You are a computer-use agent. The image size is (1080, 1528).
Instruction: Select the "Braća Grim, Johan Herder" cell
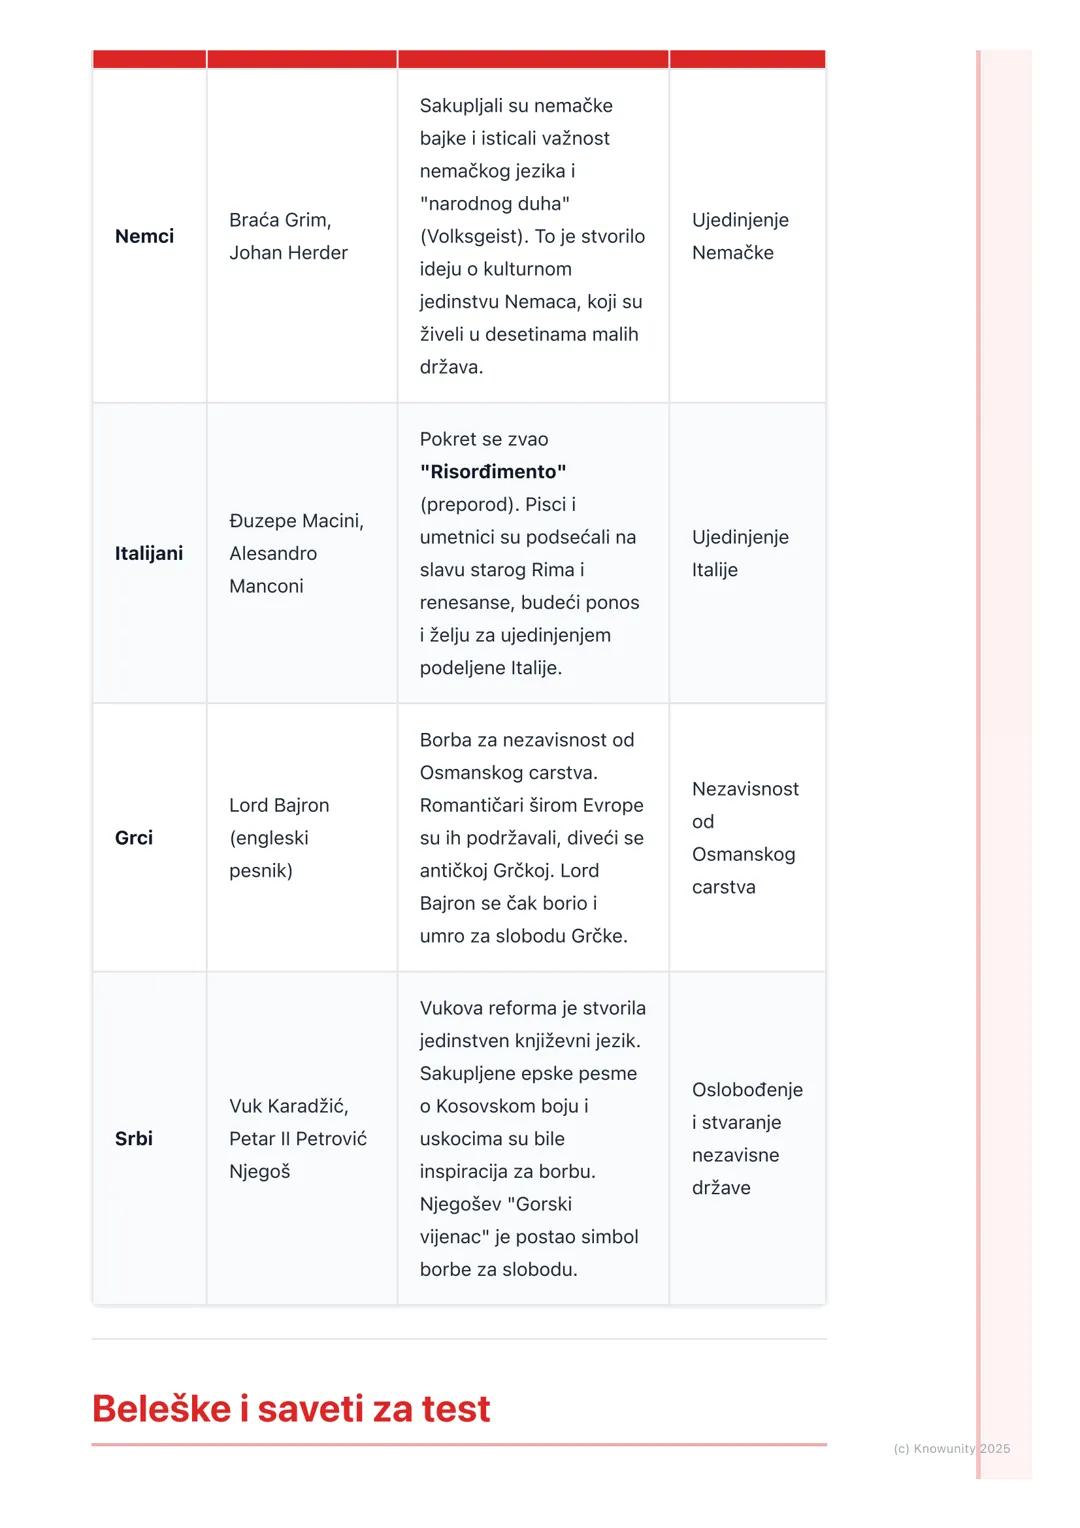[288, 236]
